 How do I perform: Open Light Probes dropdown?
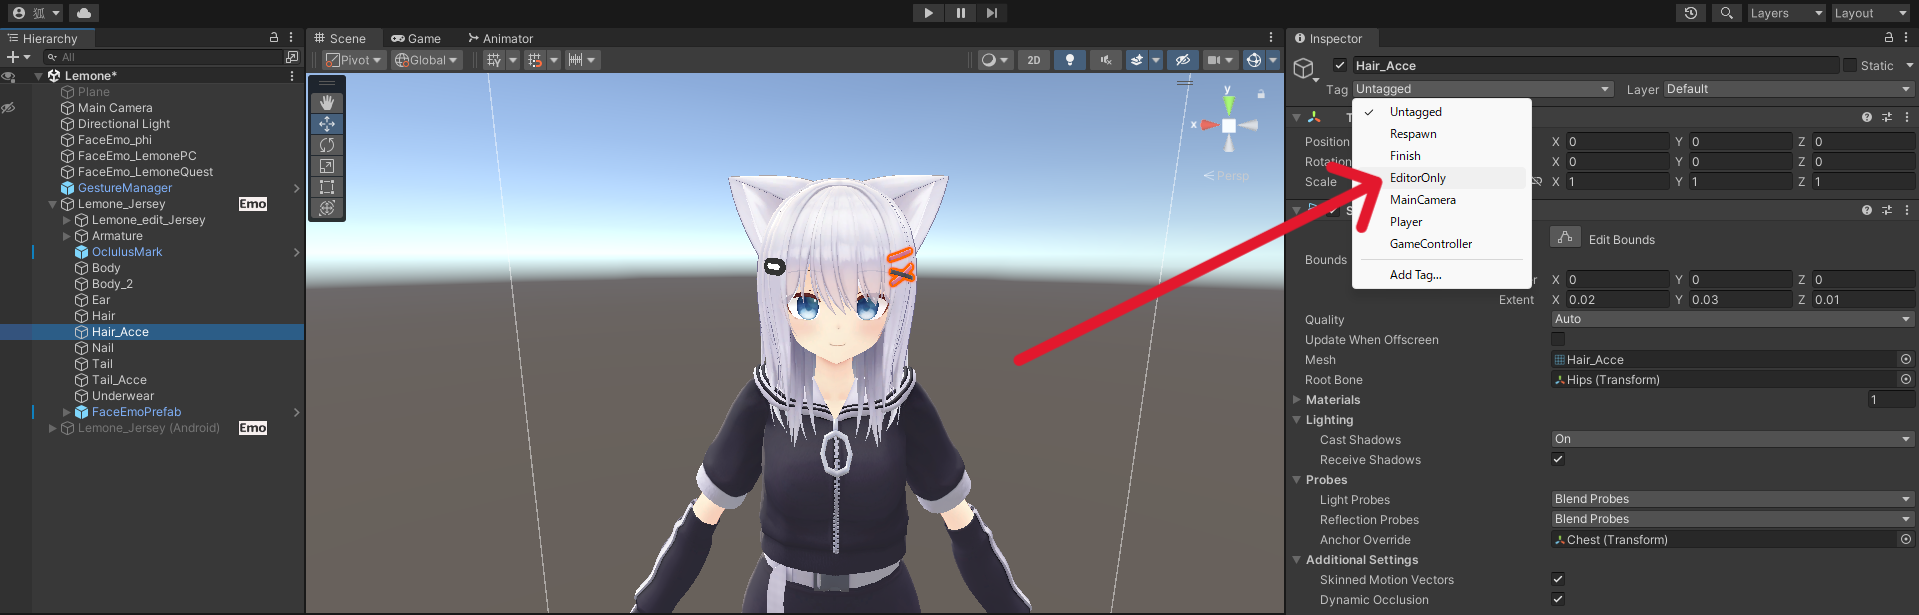(x=1732, y=499)
